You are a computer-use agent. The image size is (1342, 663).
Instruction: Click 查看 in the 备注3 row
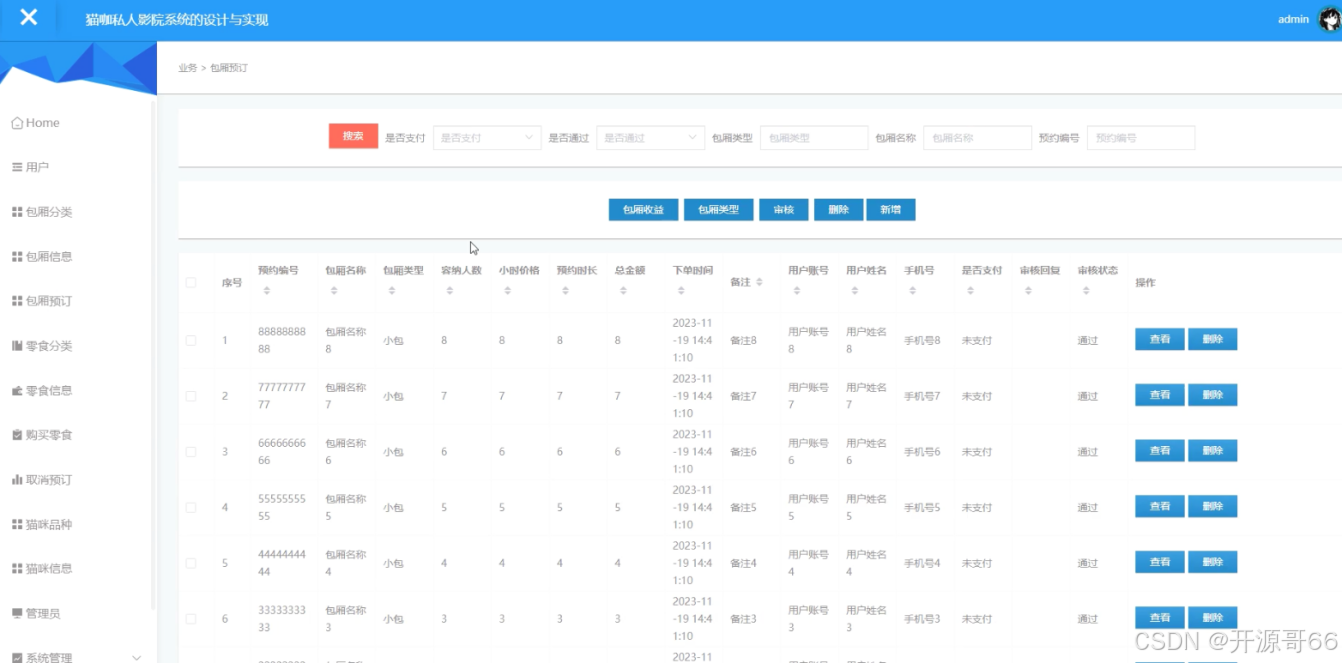[x=1160, y=618]
